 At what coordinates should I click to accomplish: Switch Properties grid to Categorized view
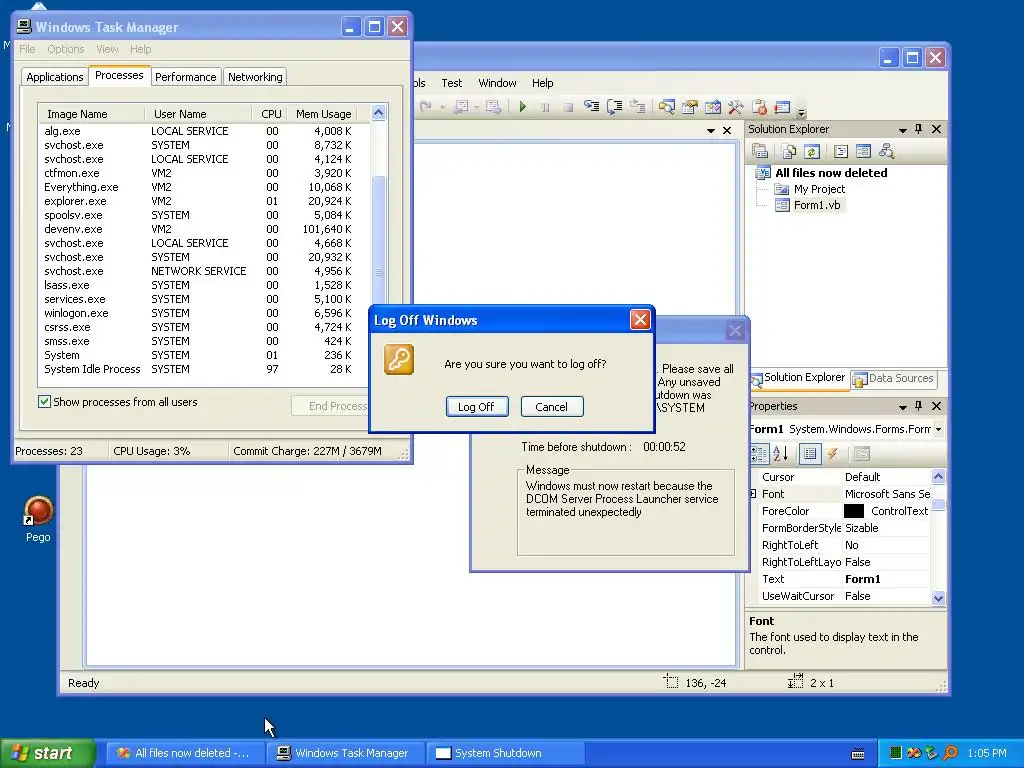tap(760, 453)
